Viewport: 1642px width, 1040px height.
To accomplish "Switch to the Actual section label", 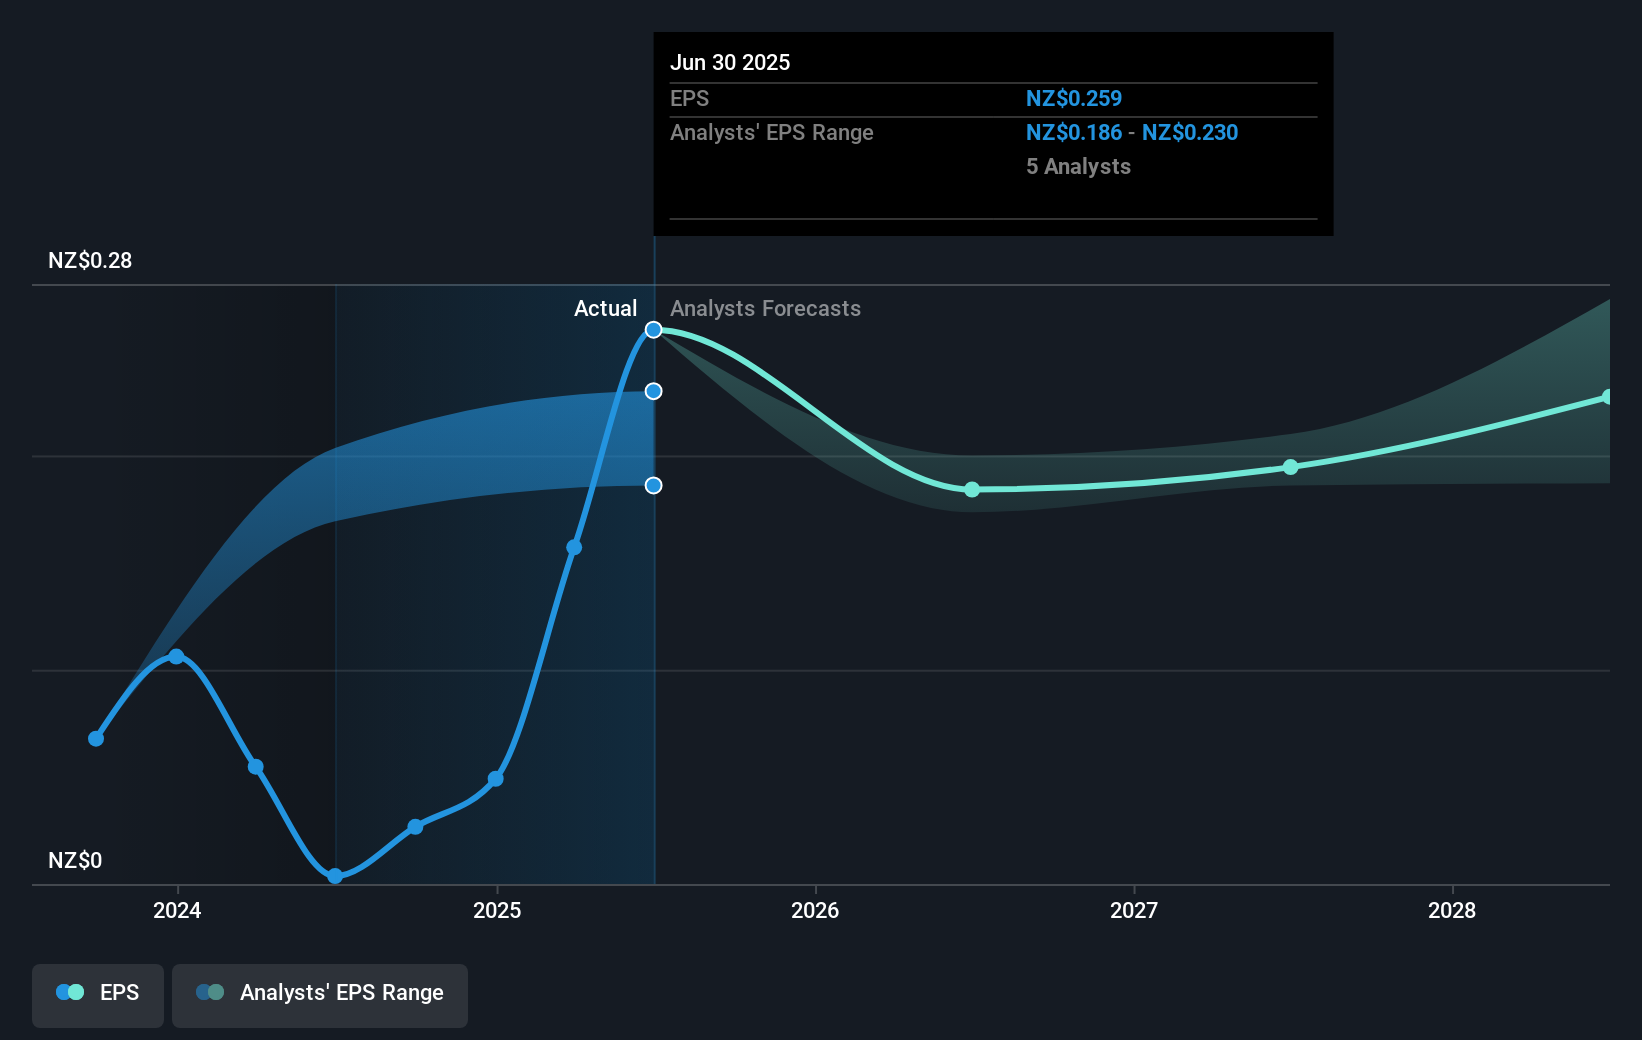I will tap(606, 308).
